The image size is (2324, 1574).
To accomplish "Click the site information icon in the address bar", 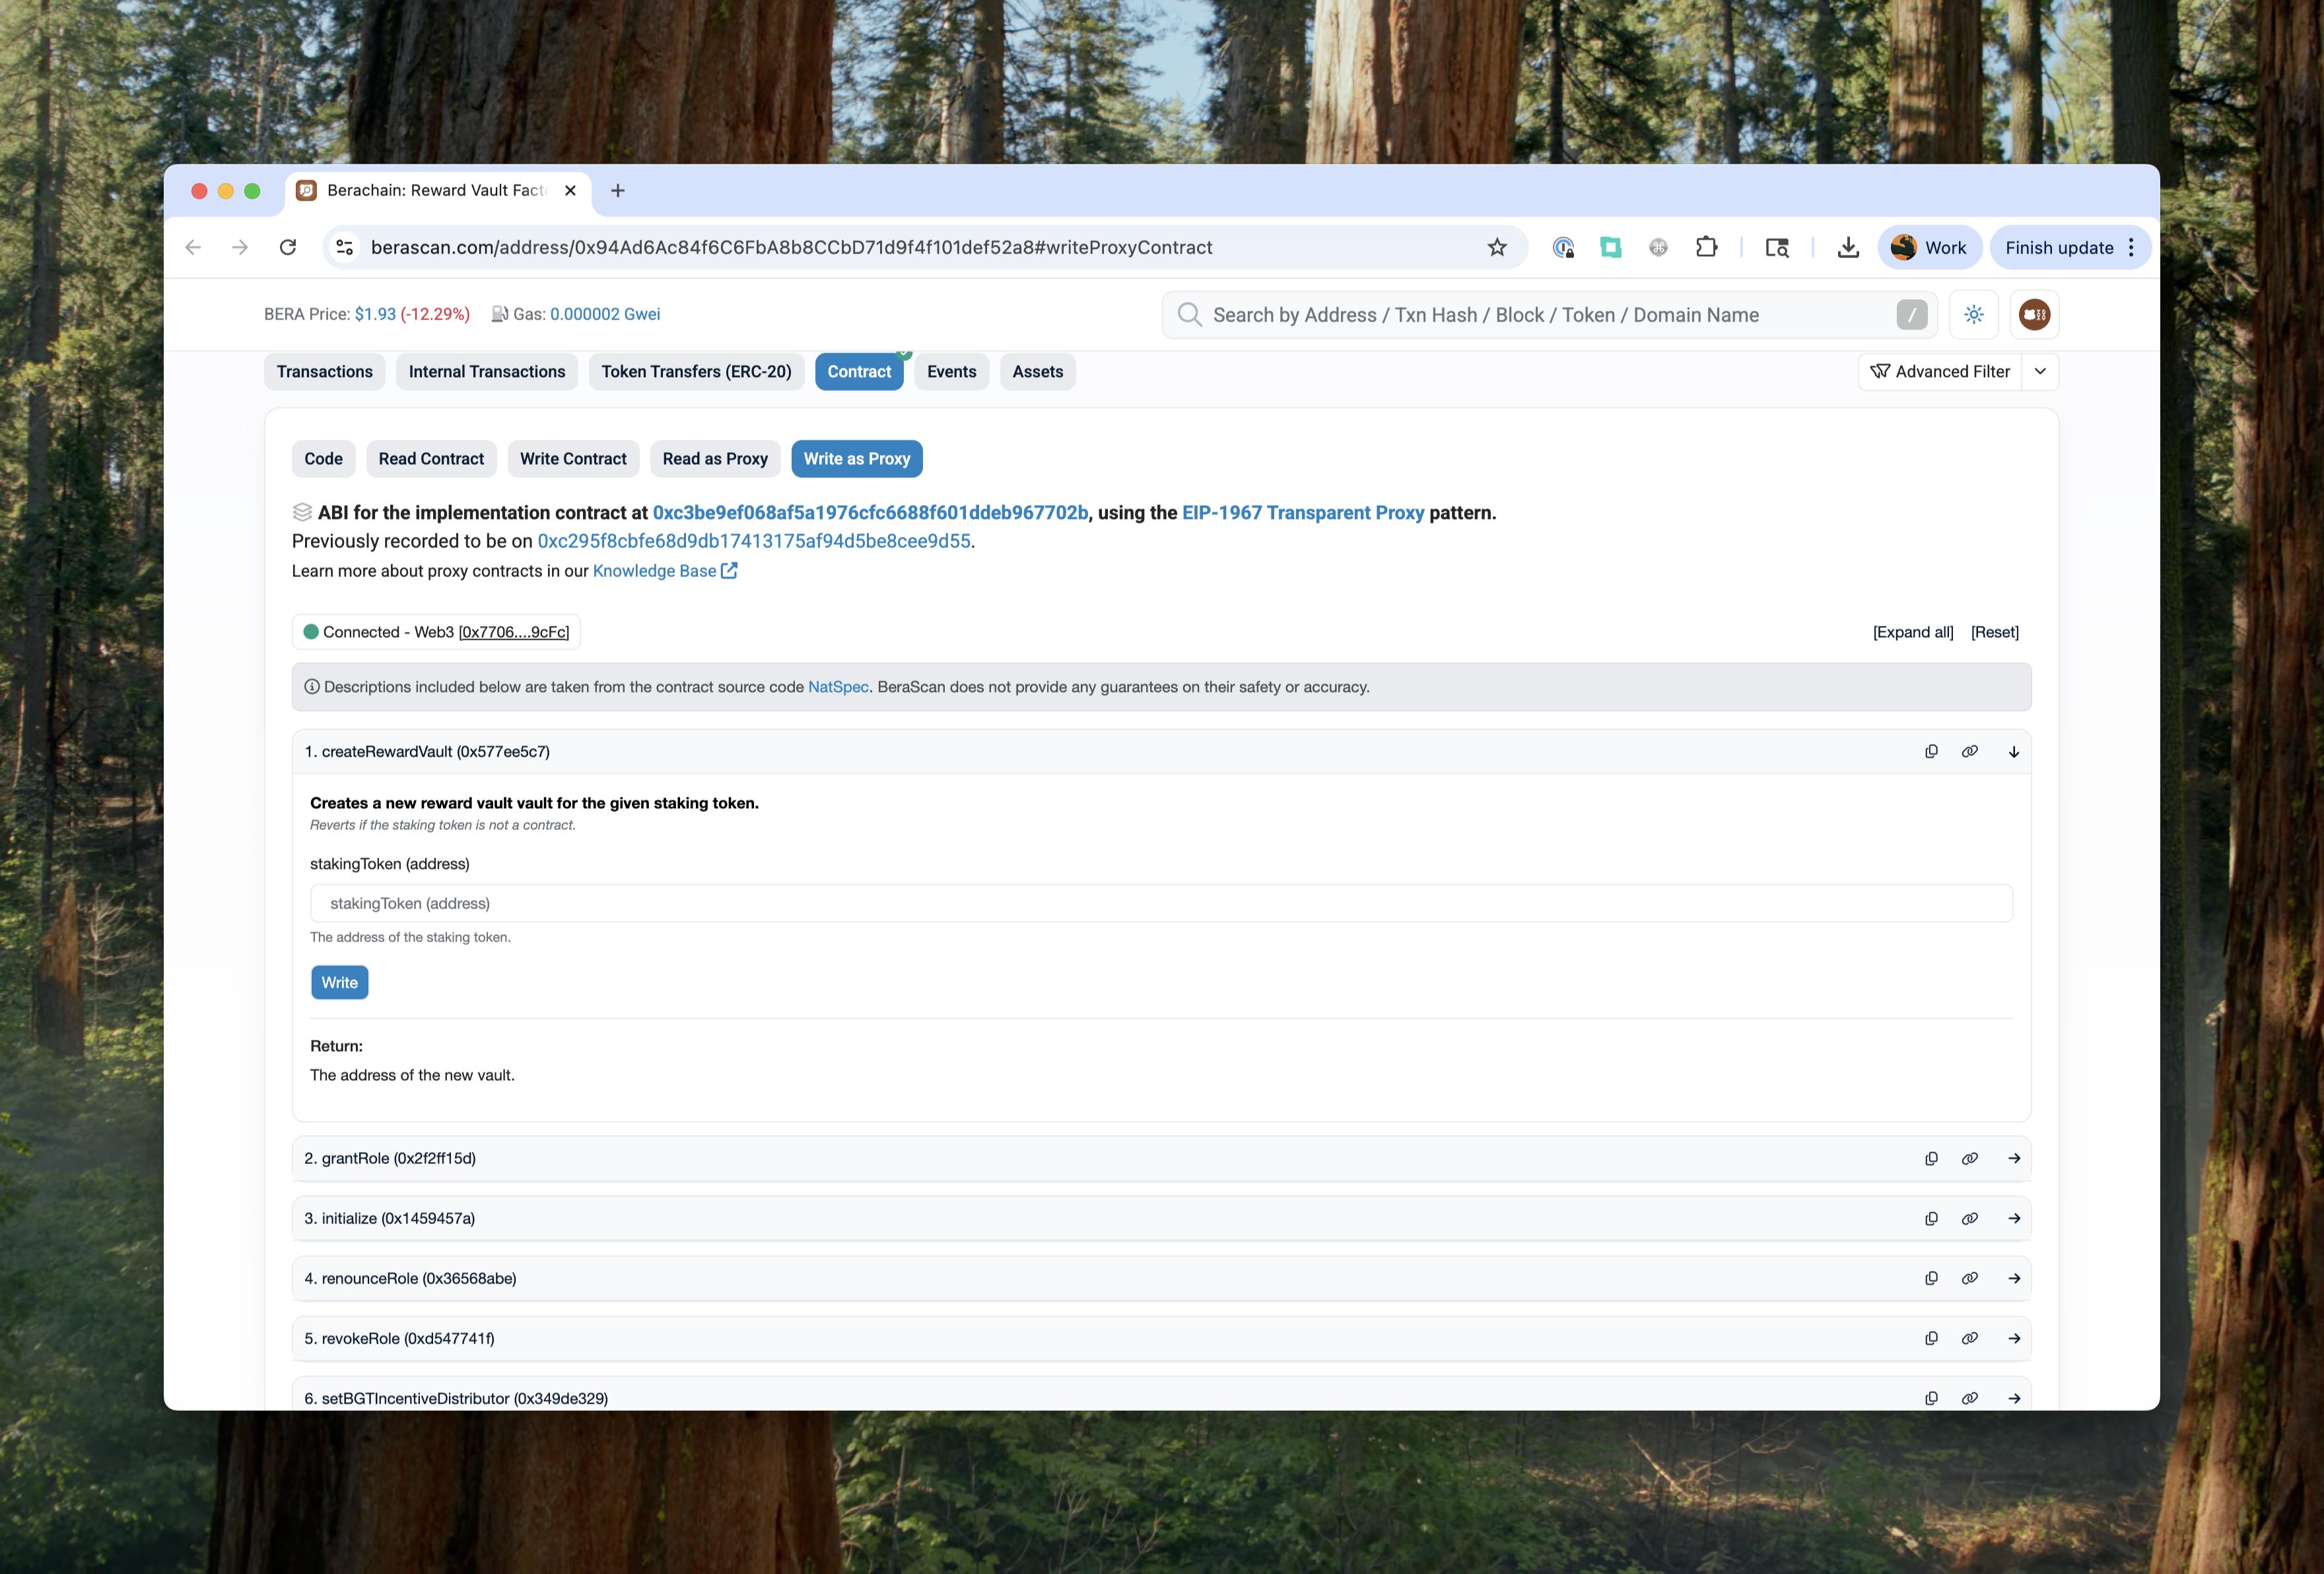I will [x=345, y=247].
